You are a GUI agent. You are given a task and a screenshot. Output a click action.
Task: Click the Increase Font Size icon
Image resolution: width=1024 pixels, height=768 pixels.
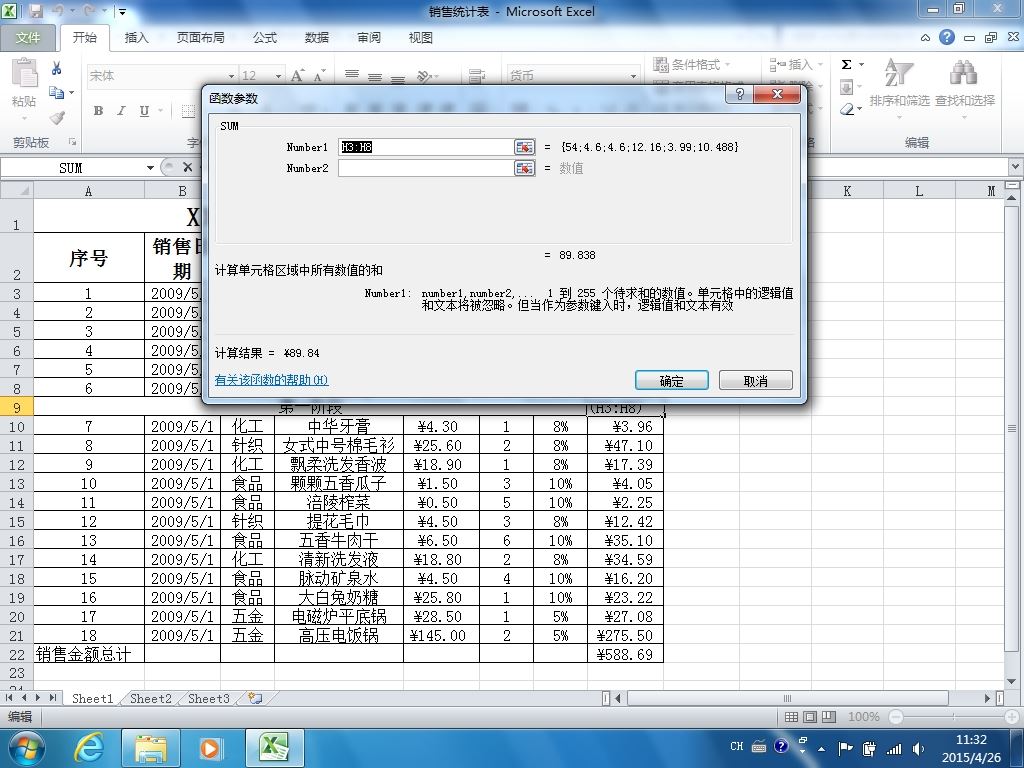[297, 76]
